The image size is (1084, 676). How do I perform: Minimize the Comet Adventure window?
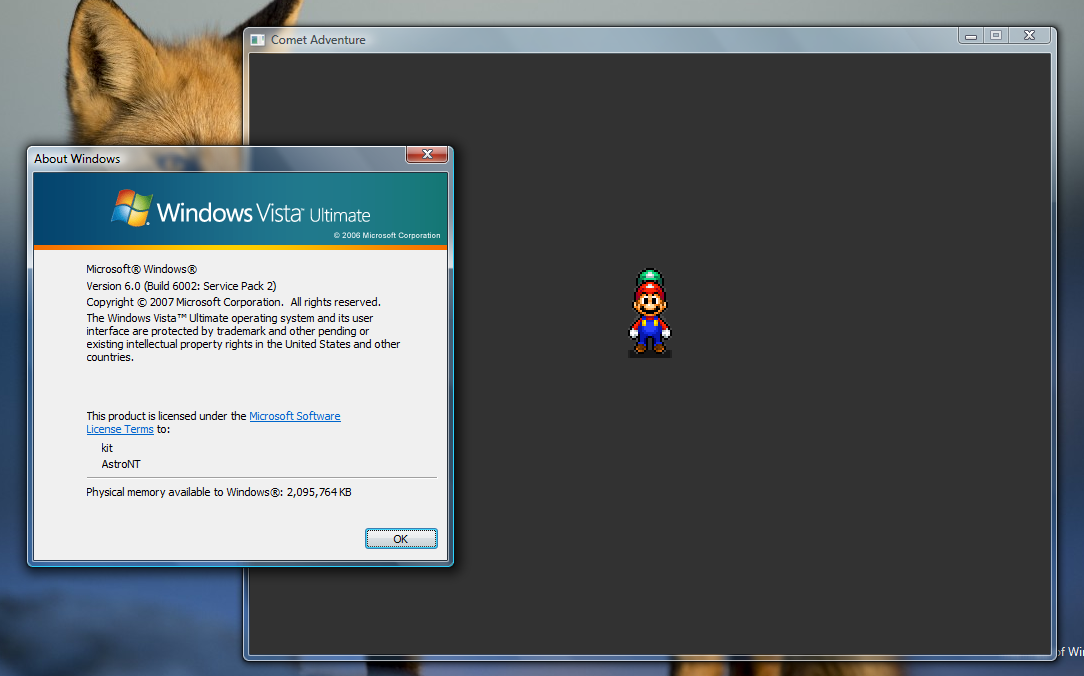971,36
